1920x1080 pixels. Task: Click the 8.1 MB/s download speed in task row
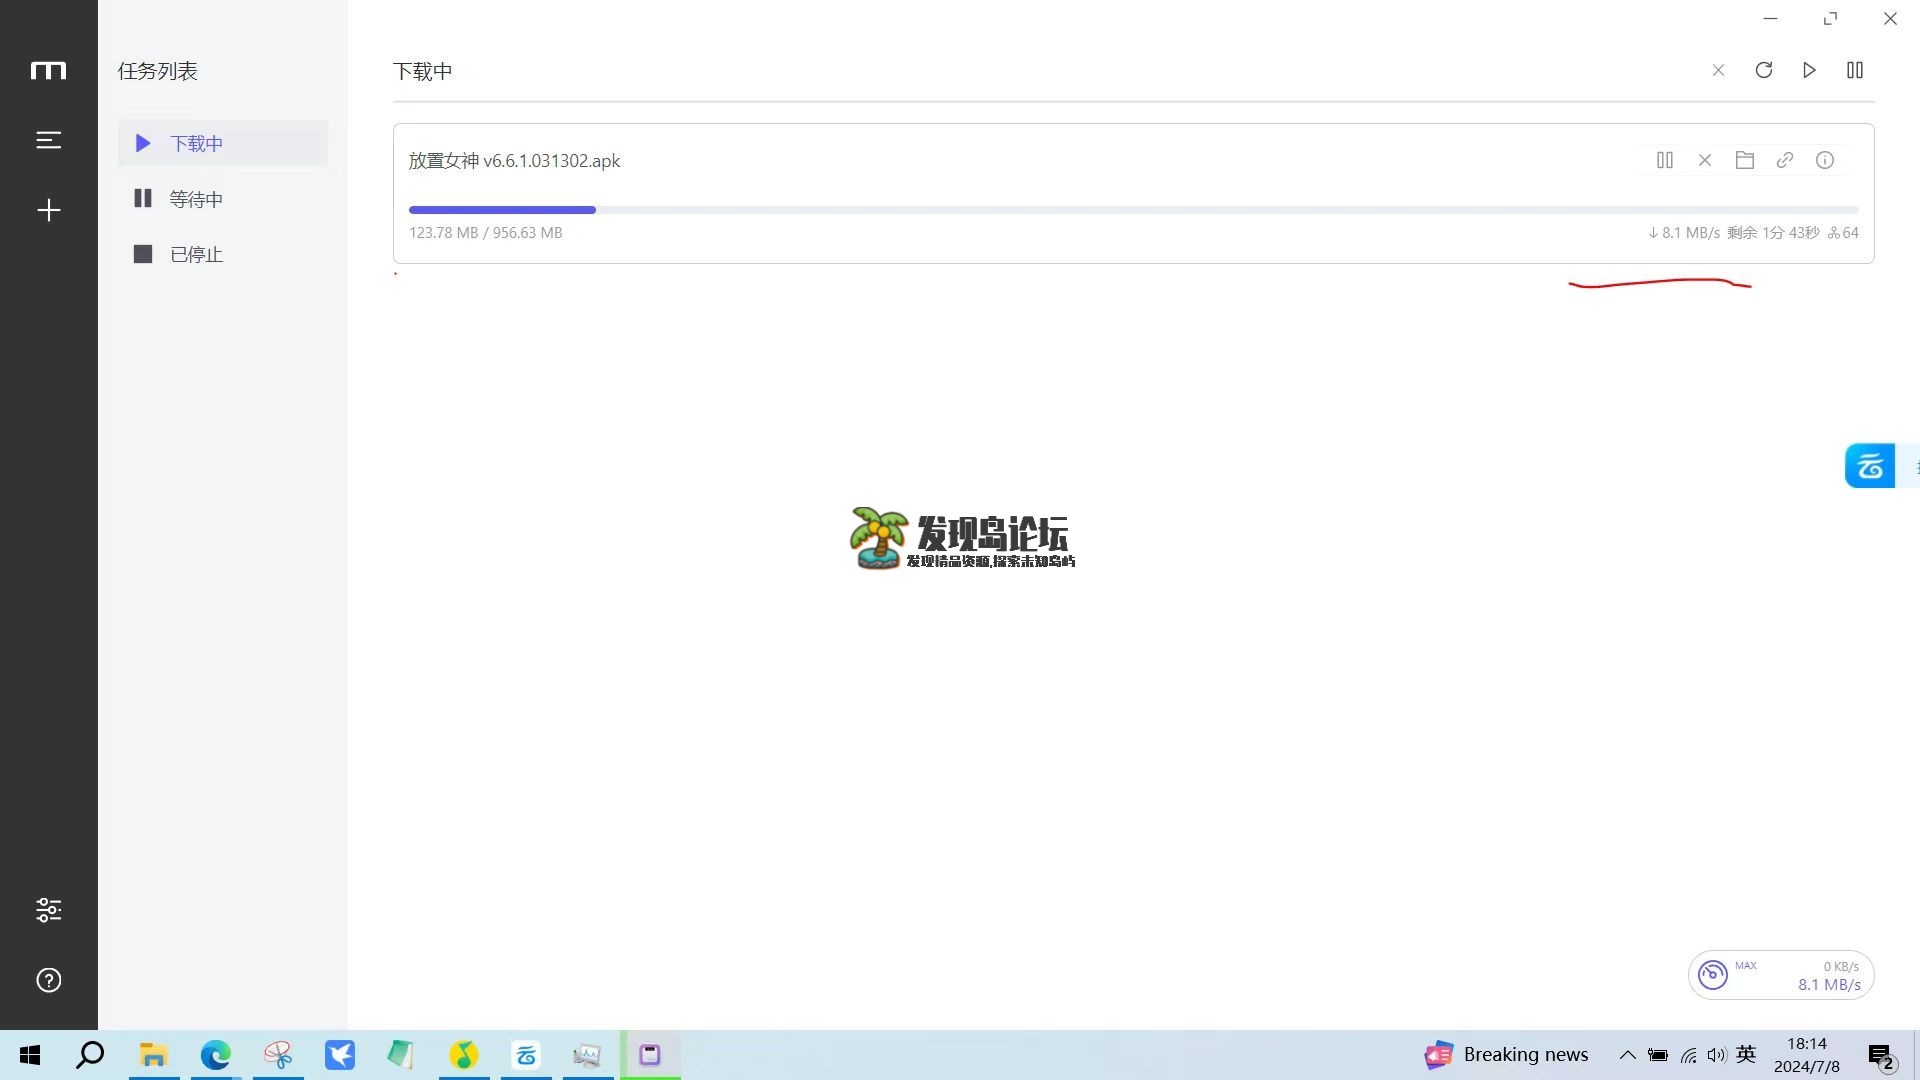click(x=1684, y=233)
